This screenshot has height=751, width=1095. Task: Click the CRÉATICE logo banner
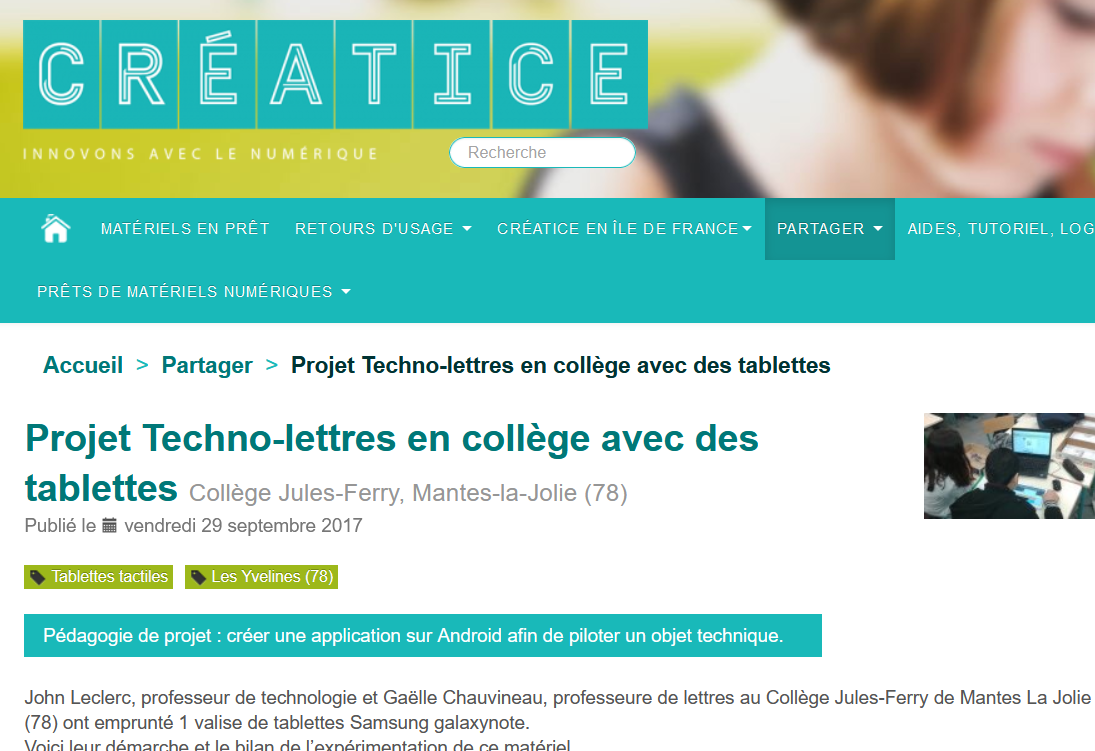pyautogui.click(x=335, y=75)
